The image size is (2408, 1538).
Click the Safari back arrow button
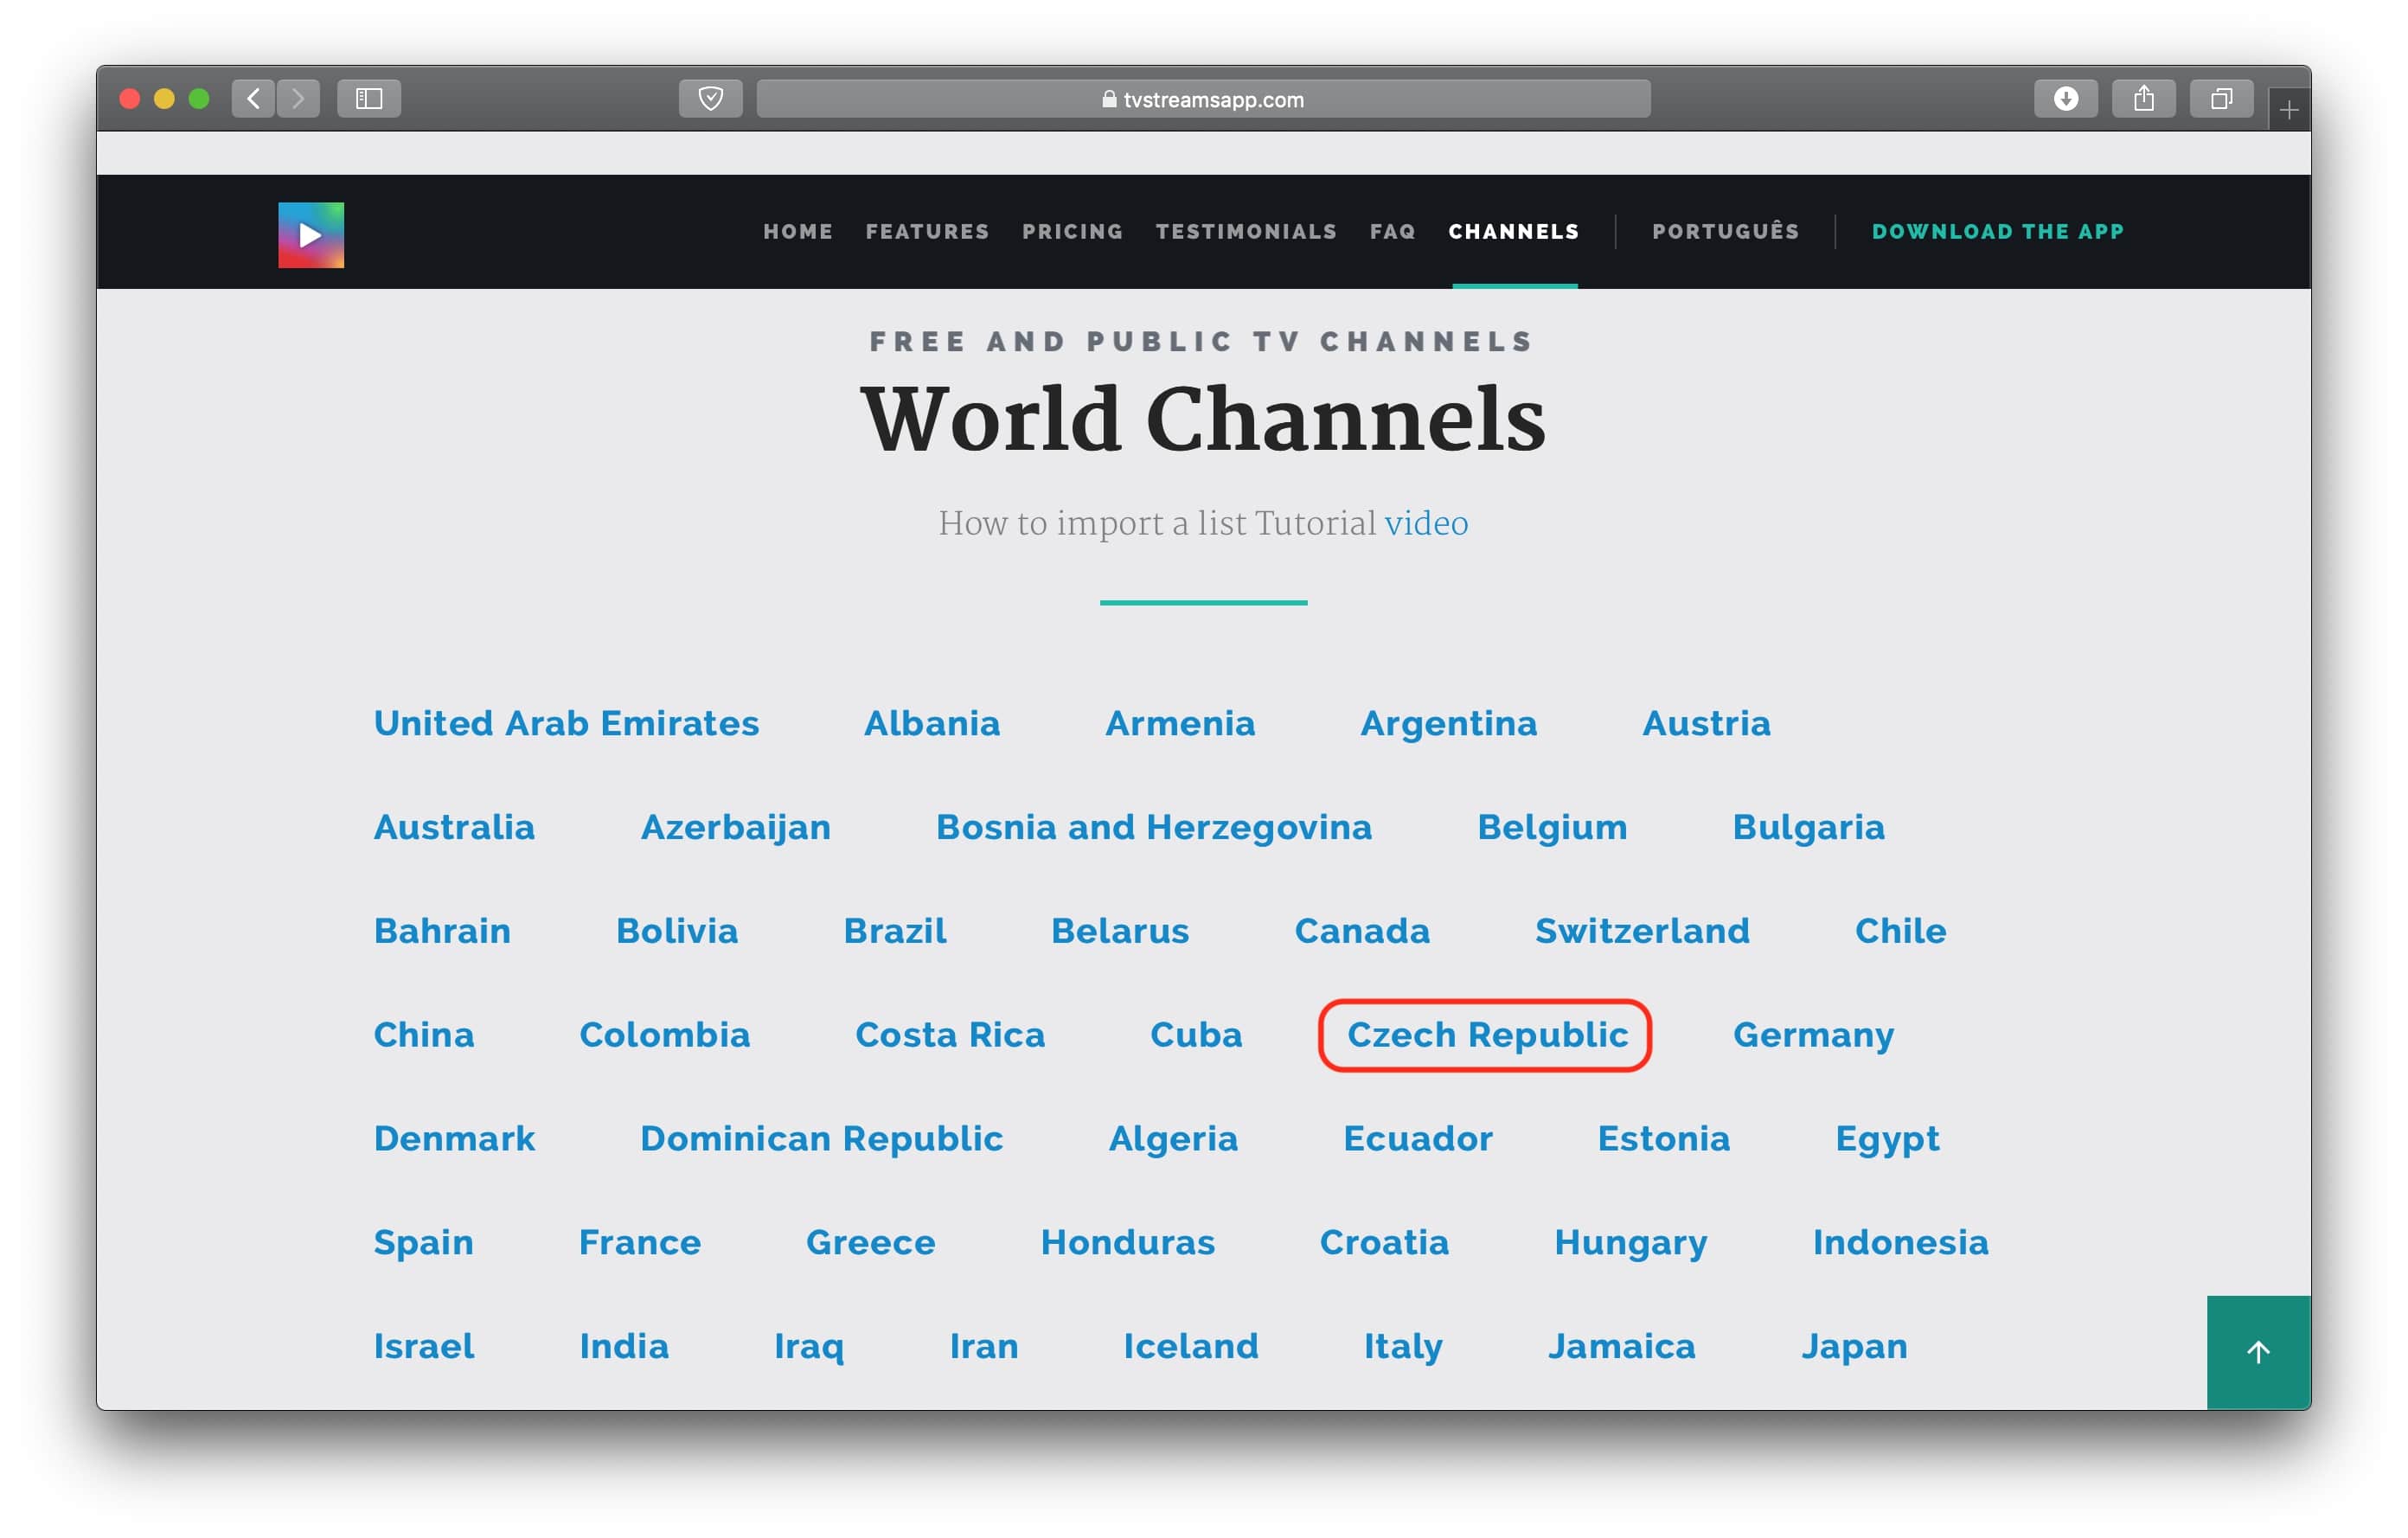pyautogui.click(x=253, y=98)
